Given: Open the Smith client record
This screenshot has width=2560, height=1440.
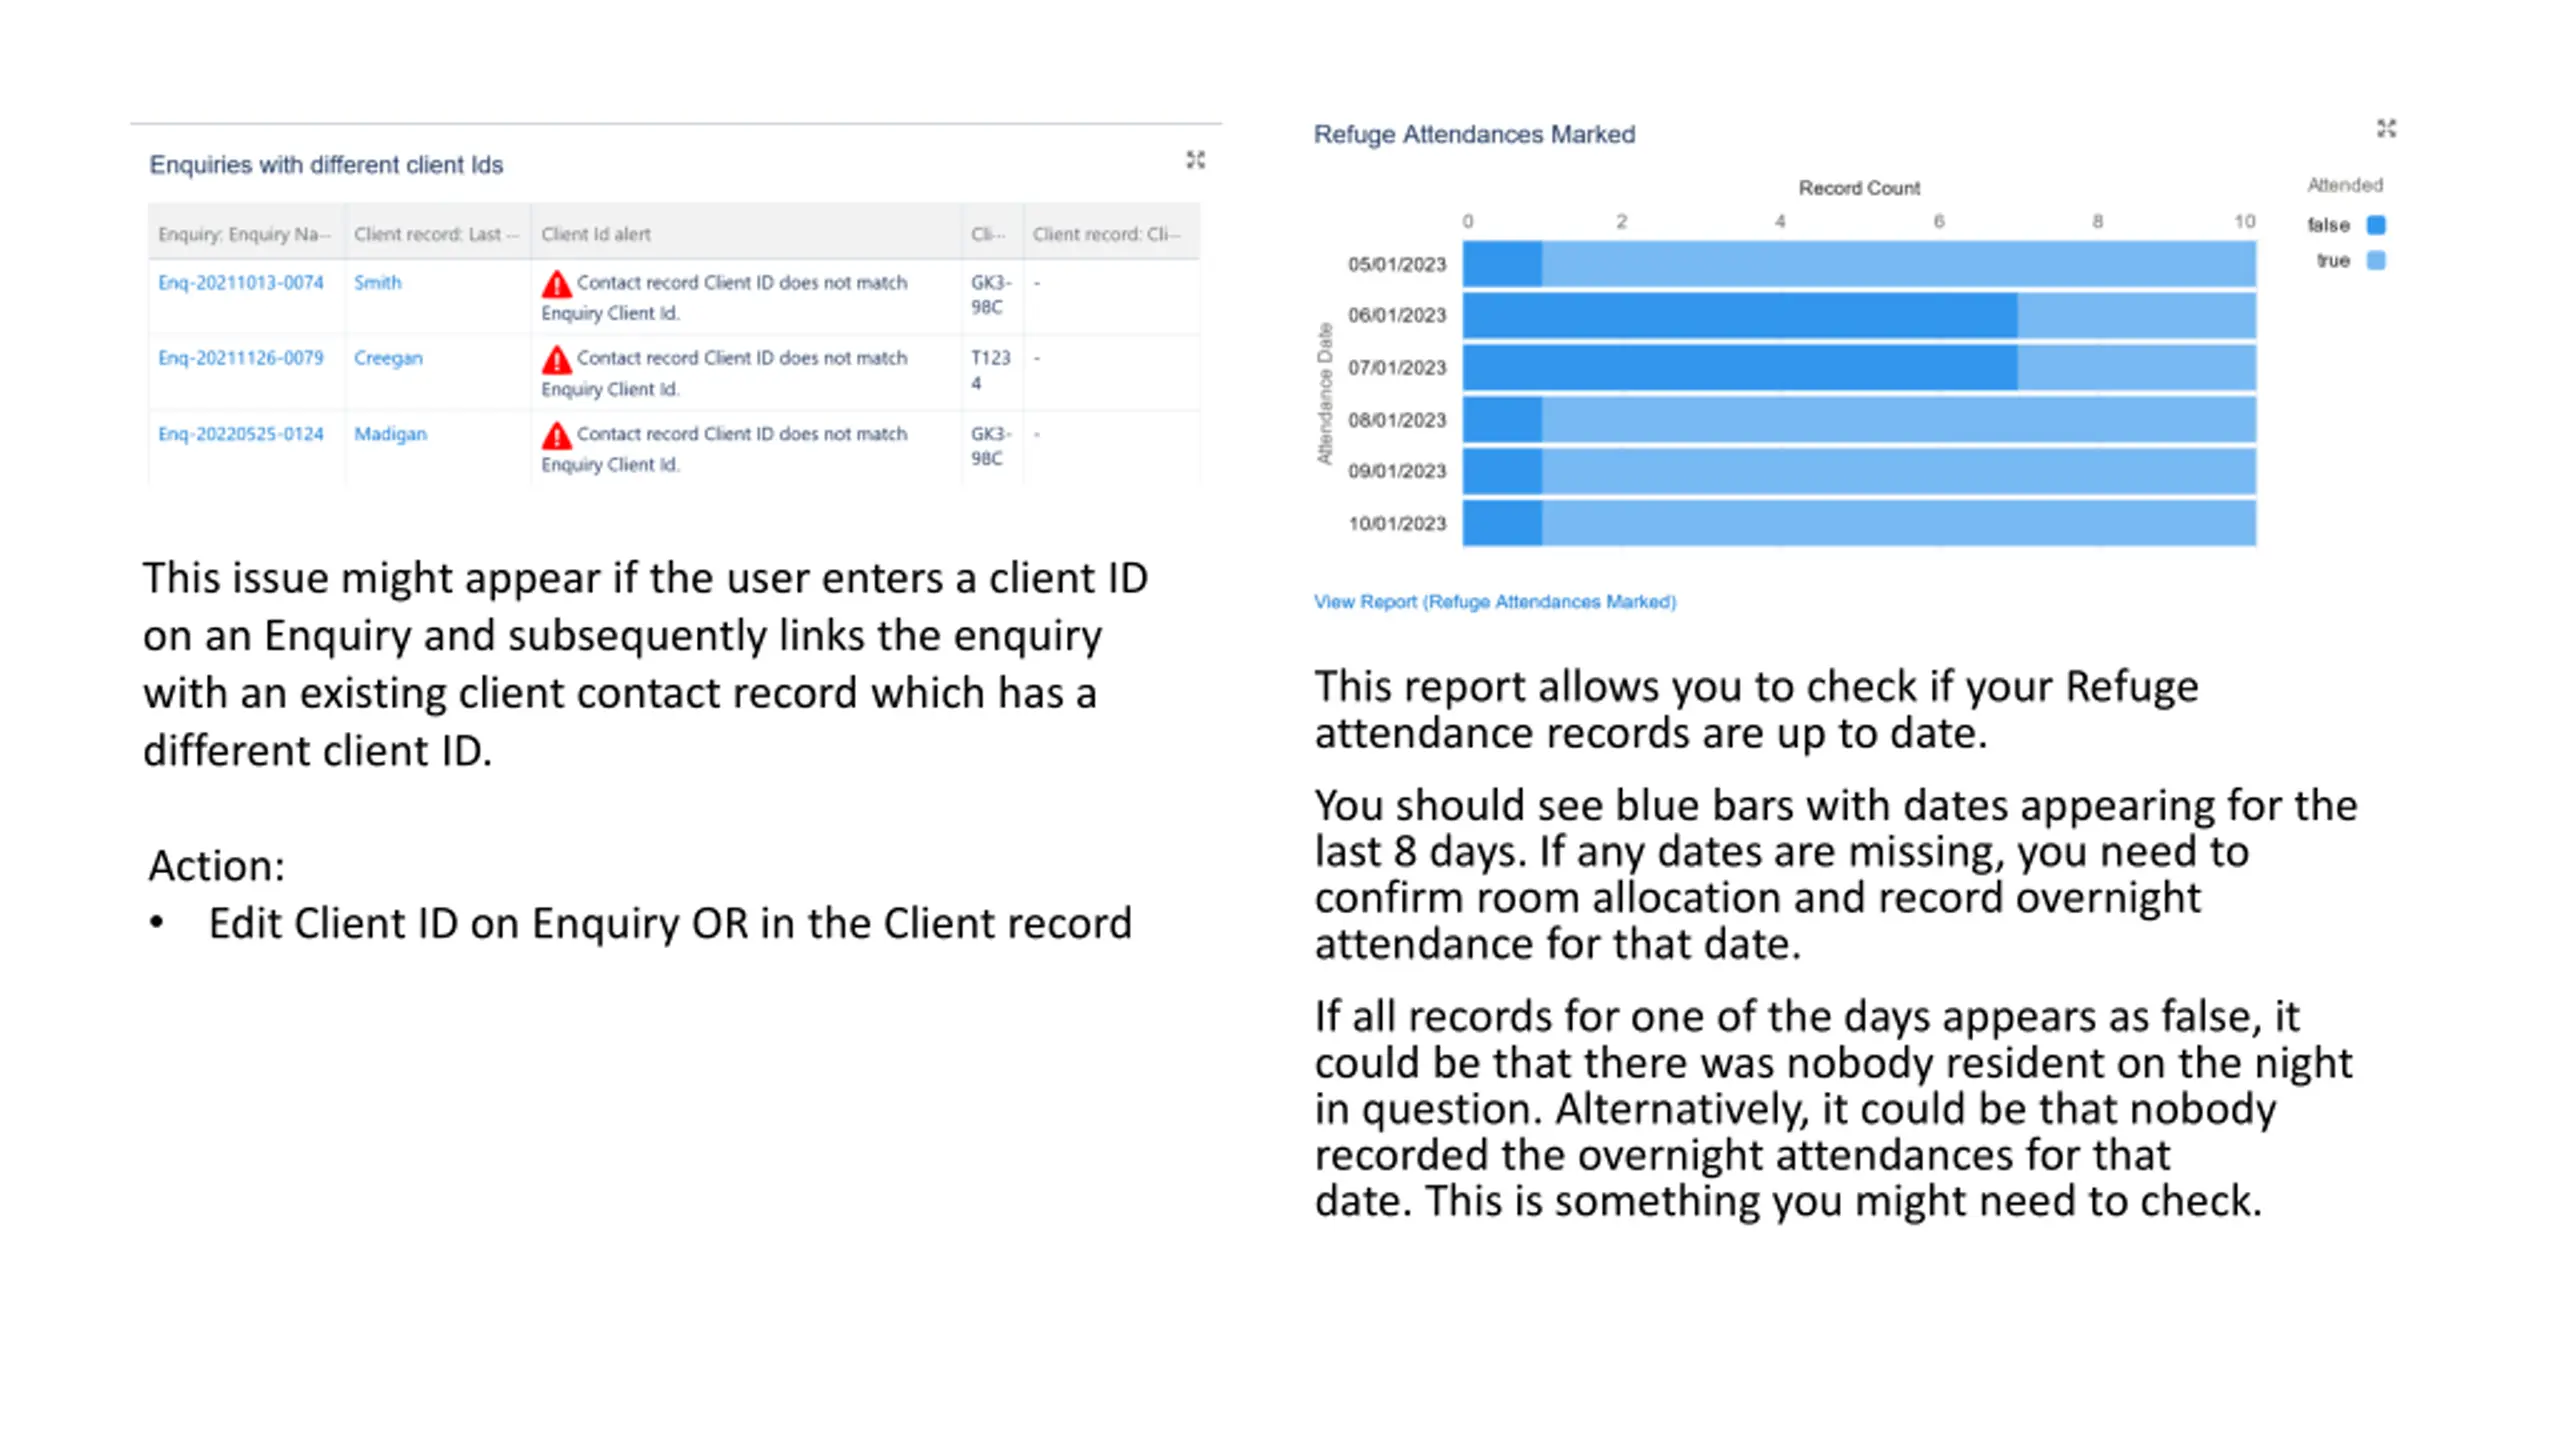Looking at the screenshot, I should pos(377,283).
